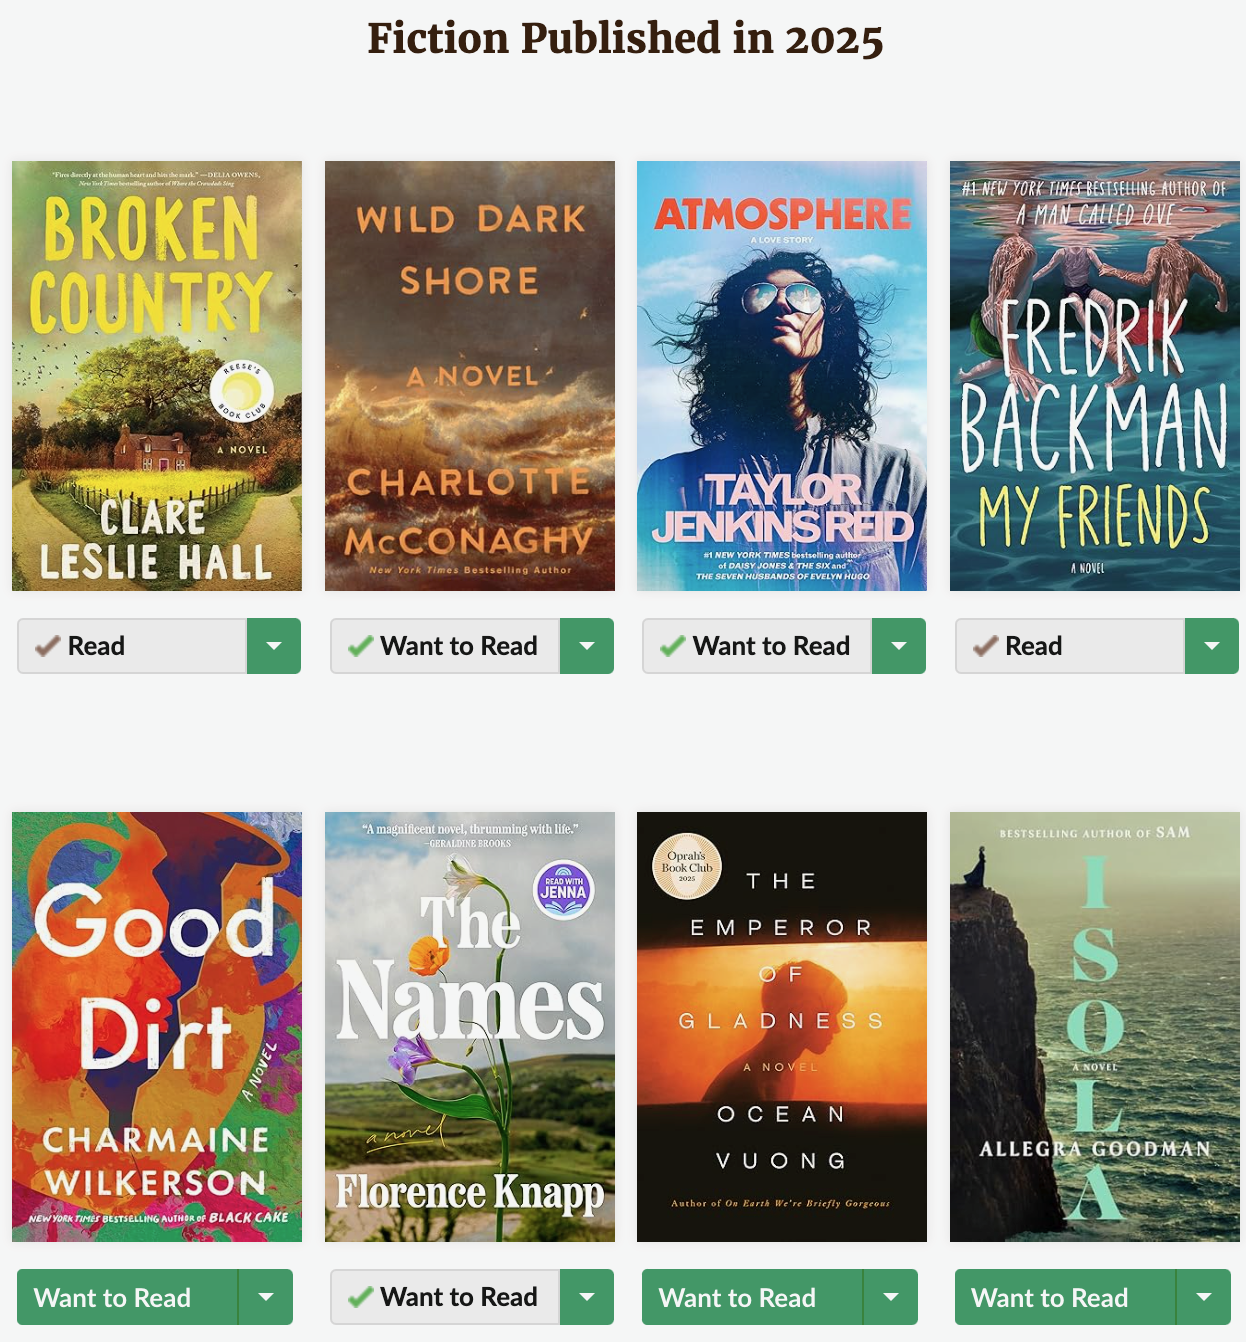Add Isola to Want to Read shelf
The height and width of the screenshot is (1342, 1246).
click(1066, 1297)
